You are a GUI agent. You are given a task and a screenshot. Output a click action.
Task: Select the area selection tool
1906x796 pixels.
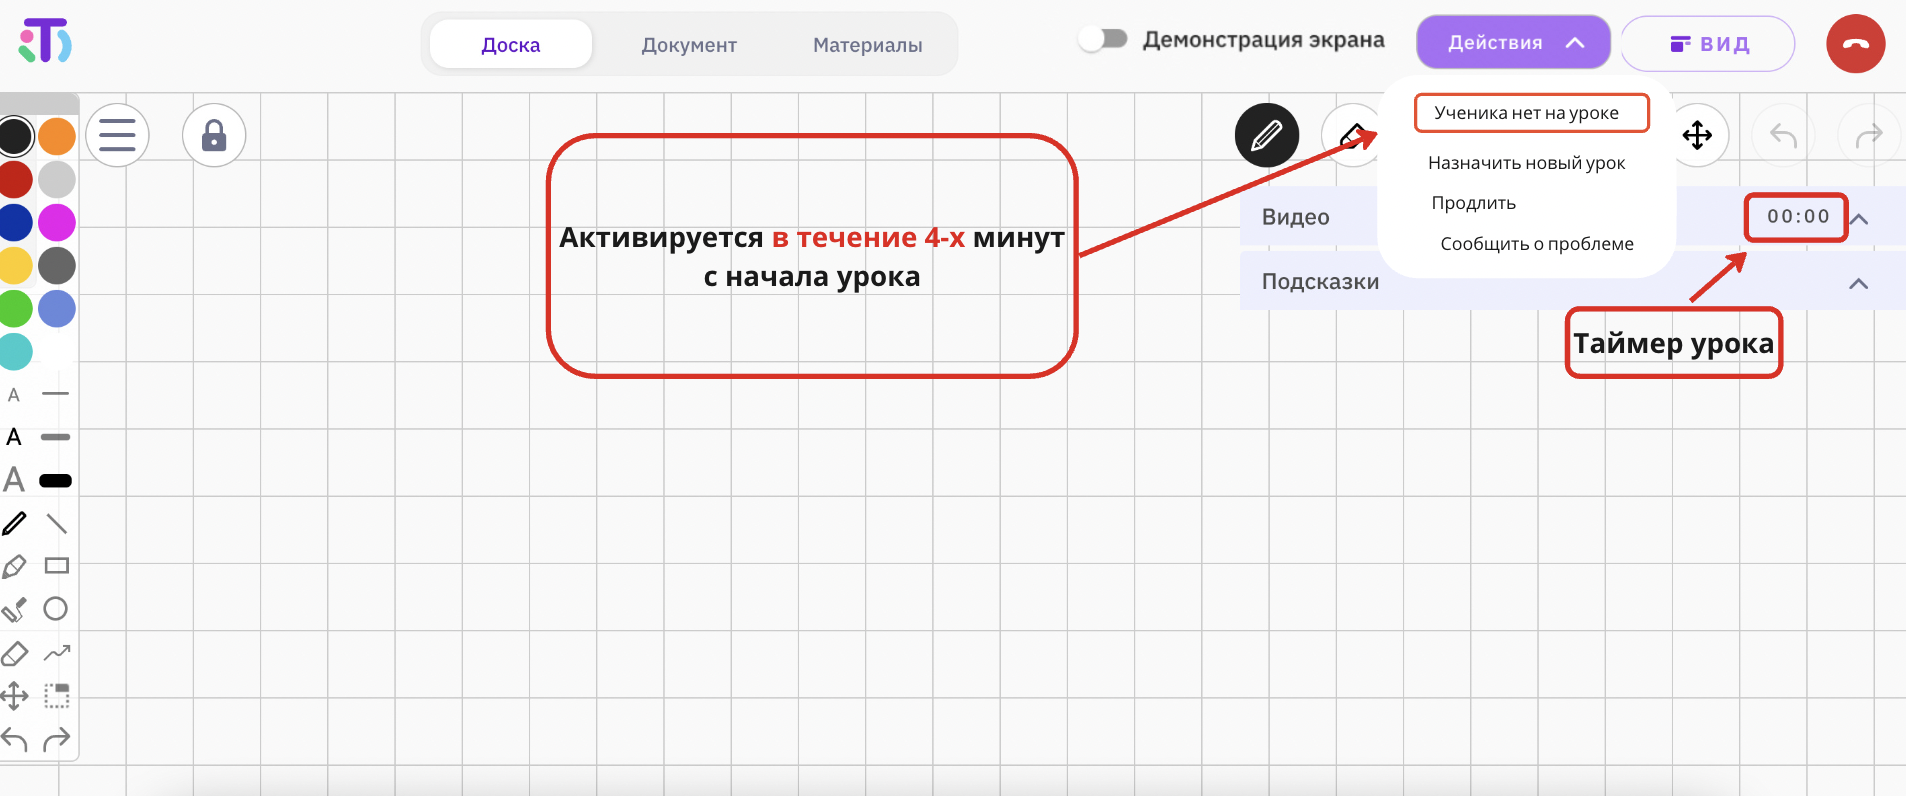coord(57,695)
